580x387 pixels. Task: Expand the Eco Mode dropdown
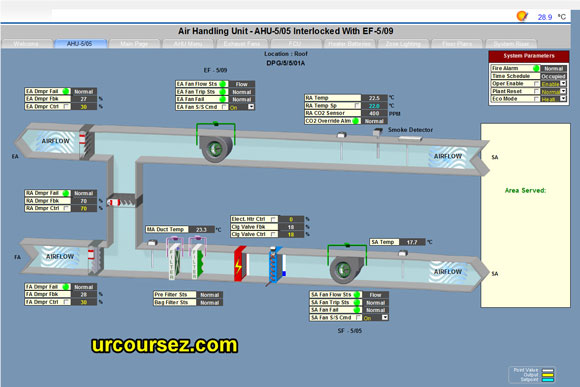[563, 99]
